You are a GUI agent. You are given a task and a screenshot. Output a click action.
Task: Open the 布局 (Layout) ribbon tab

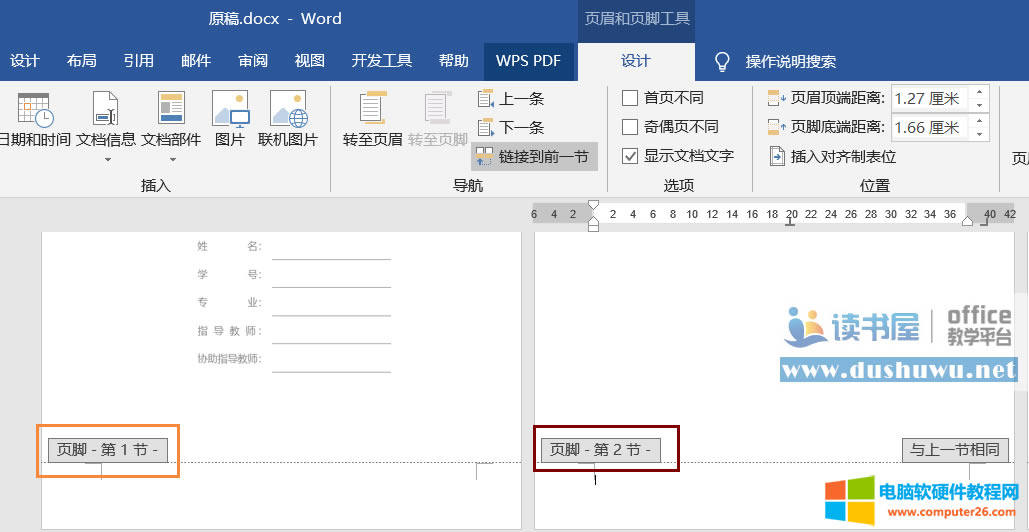[82, 61]
